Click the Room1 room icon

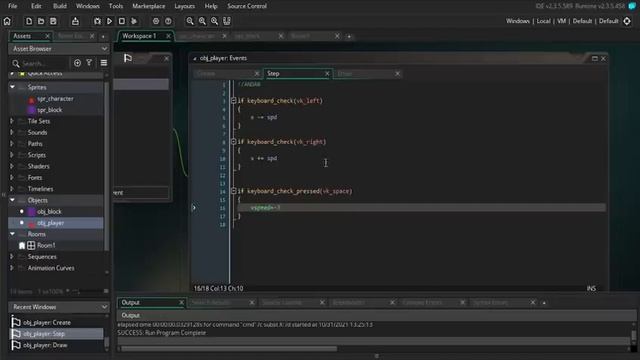point(31,245)
